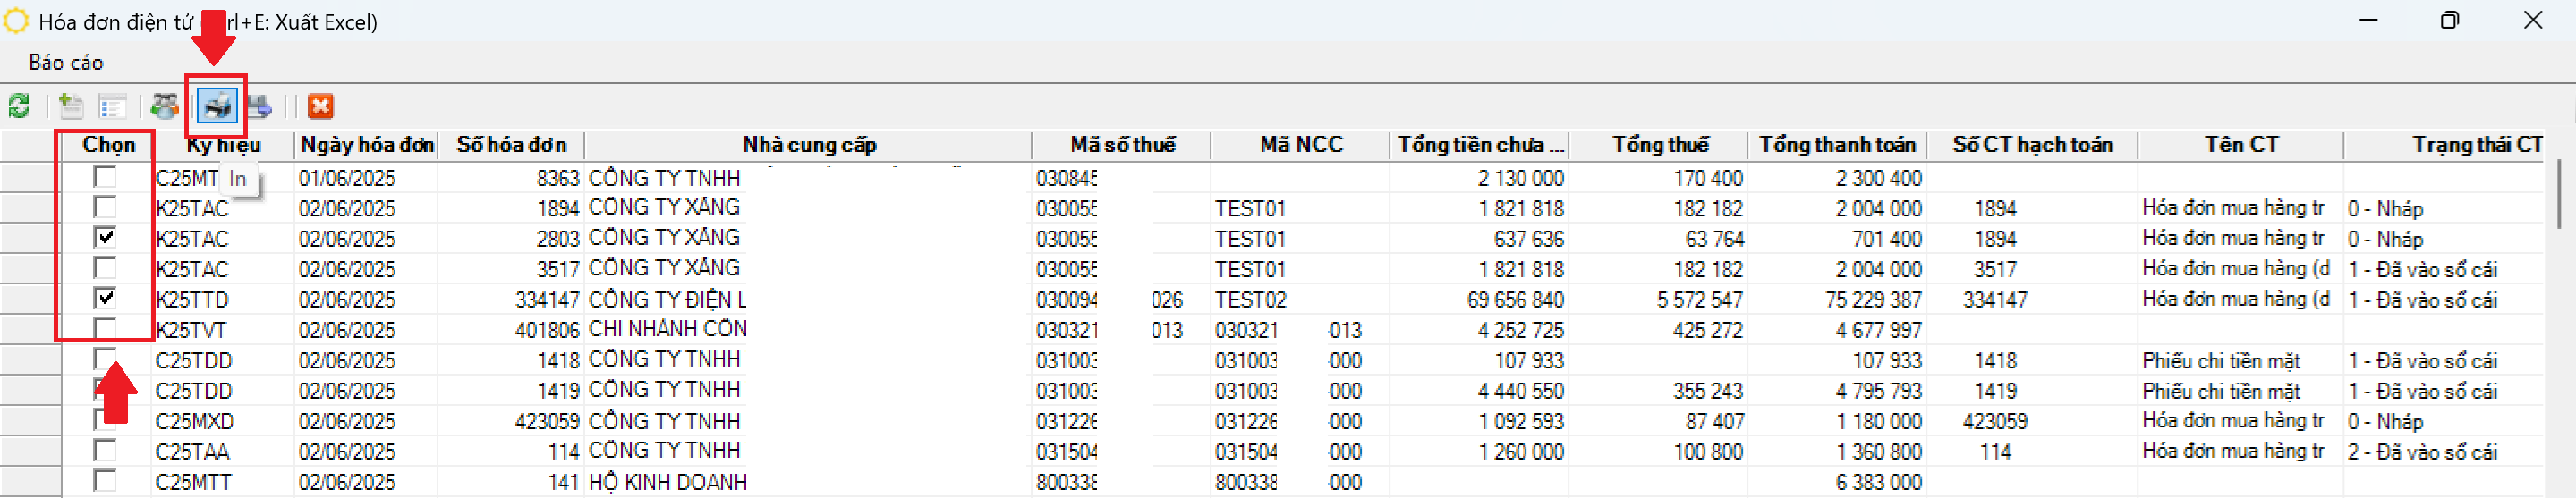Uncheck the checkbox for invoice 2803
2576x498 pixels.
click(x=104, y=238)
